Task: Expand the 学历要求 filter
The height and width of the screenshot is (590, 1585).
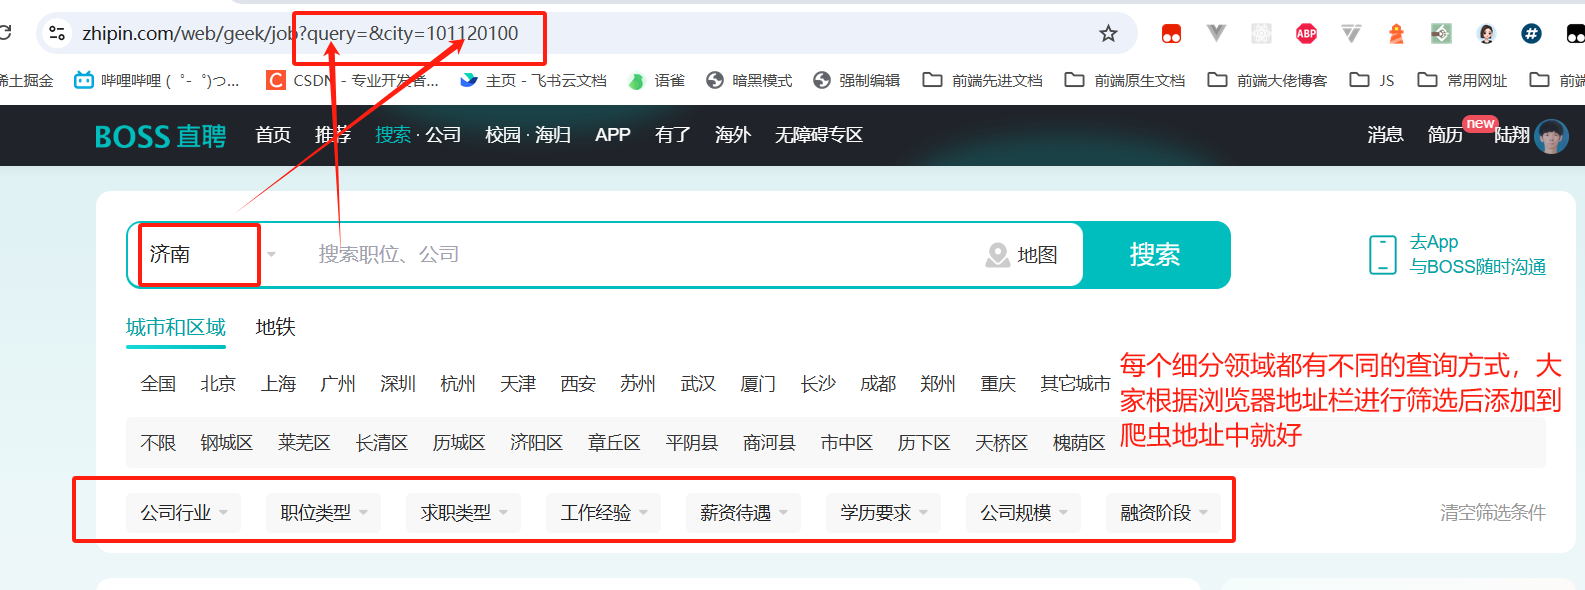Action: tap(884, 513)
